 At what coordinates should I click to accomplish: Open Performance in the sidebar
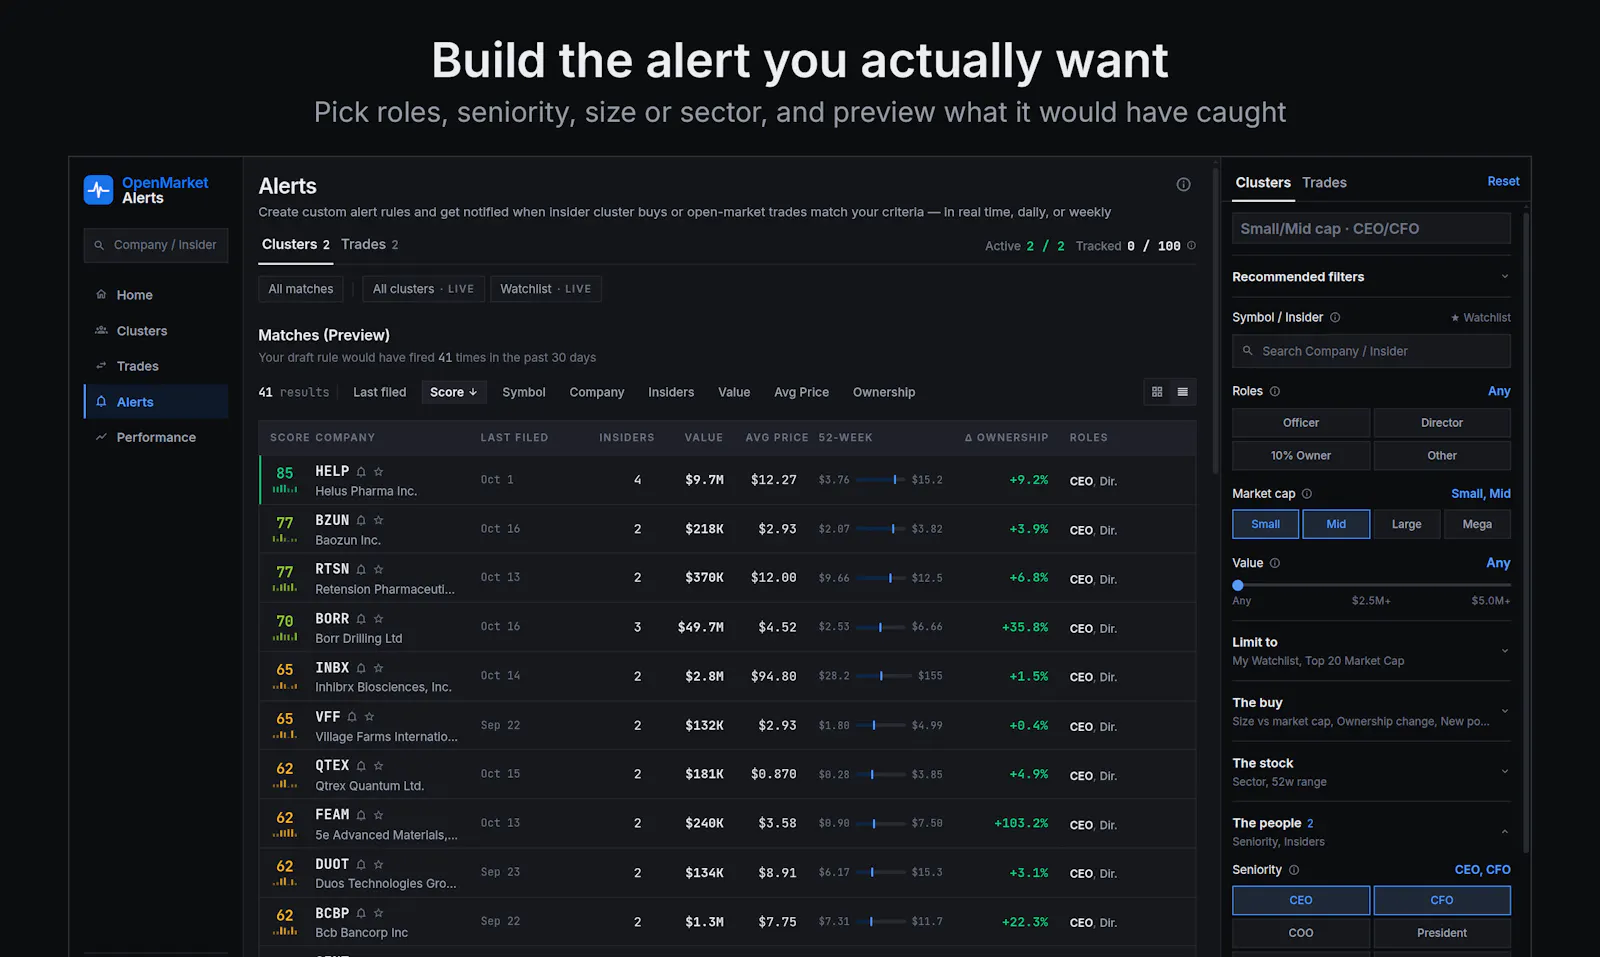pos(156,437)
